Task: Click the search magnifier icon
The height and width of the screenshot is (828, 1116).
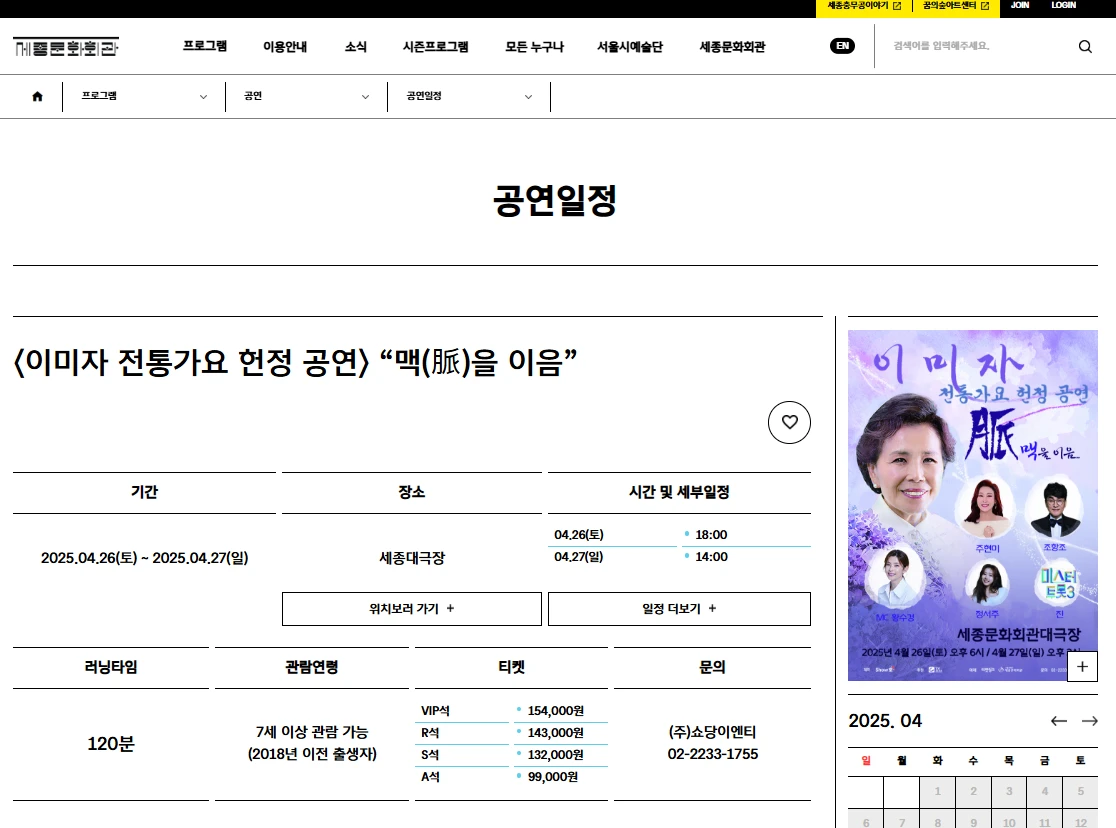Action: [x=1085, y=46]
